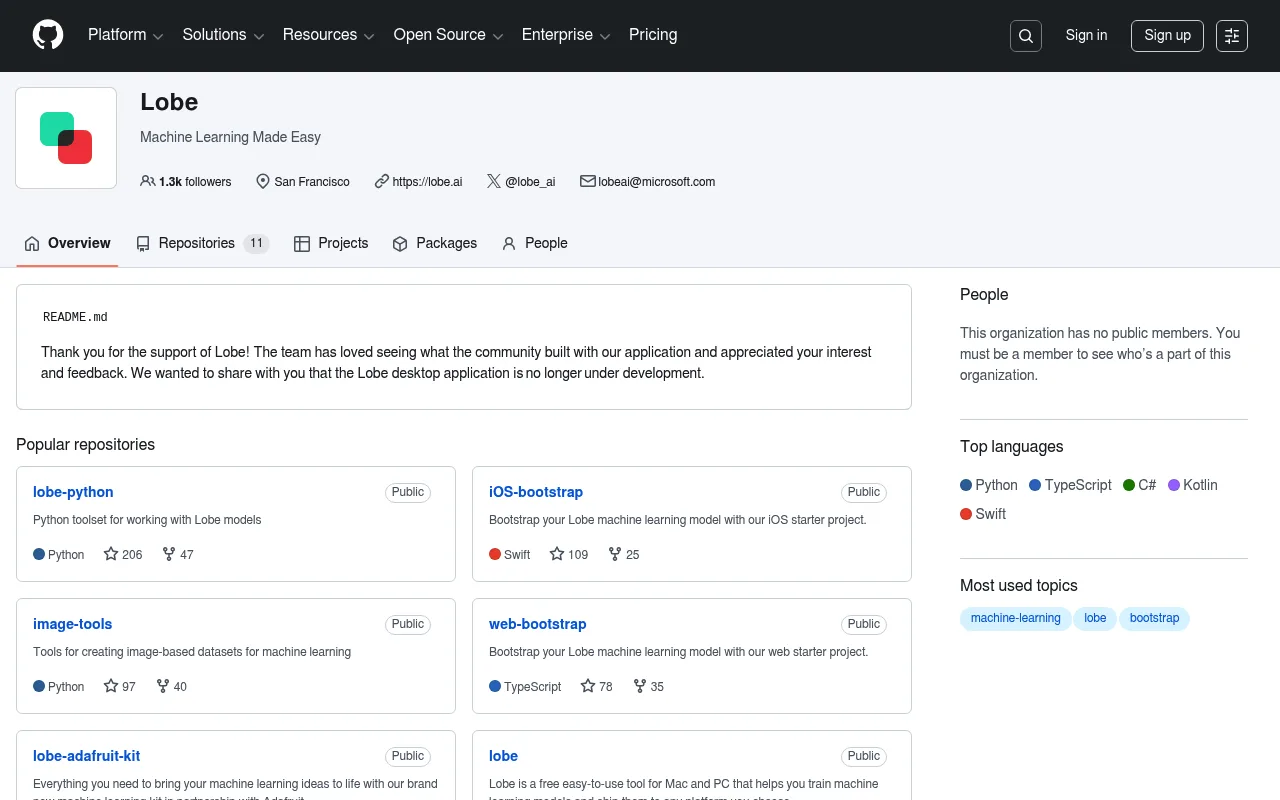Screen dimensions: 1280x800
Task: Filter by TypeScript in Top languages
Action: (1071, 485)
